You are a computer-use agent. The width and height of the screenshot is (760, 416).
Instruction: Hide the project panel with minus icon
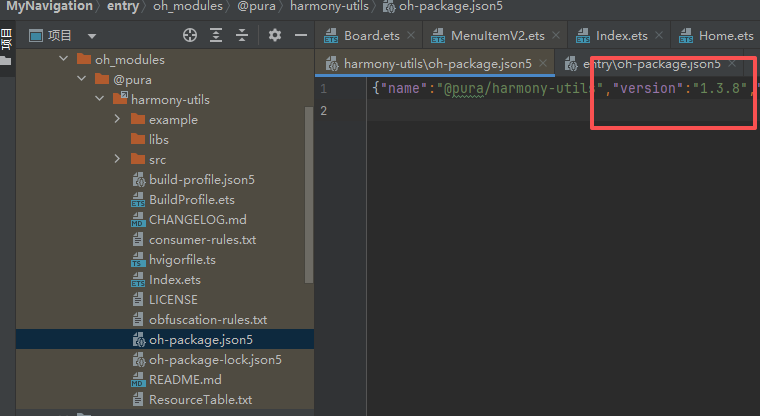pyautogui.click(x=301, y=35)
